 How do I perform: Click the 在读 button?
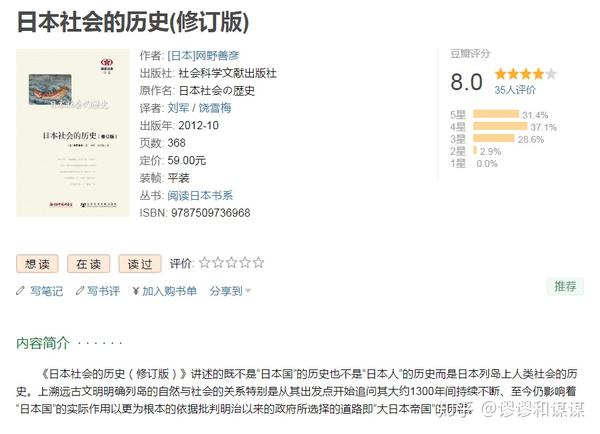[x=88, y=264]
